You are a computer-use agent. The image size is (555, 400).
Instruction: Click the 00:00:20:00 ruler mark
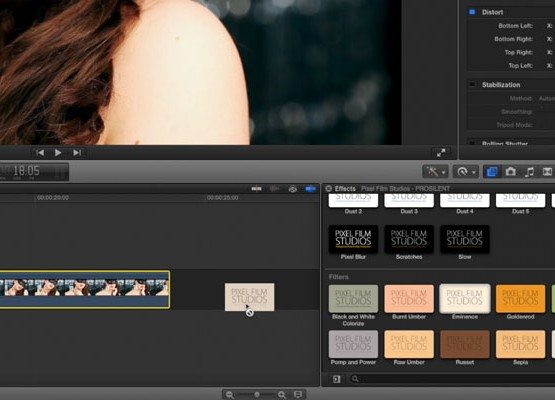pos(53,198)
